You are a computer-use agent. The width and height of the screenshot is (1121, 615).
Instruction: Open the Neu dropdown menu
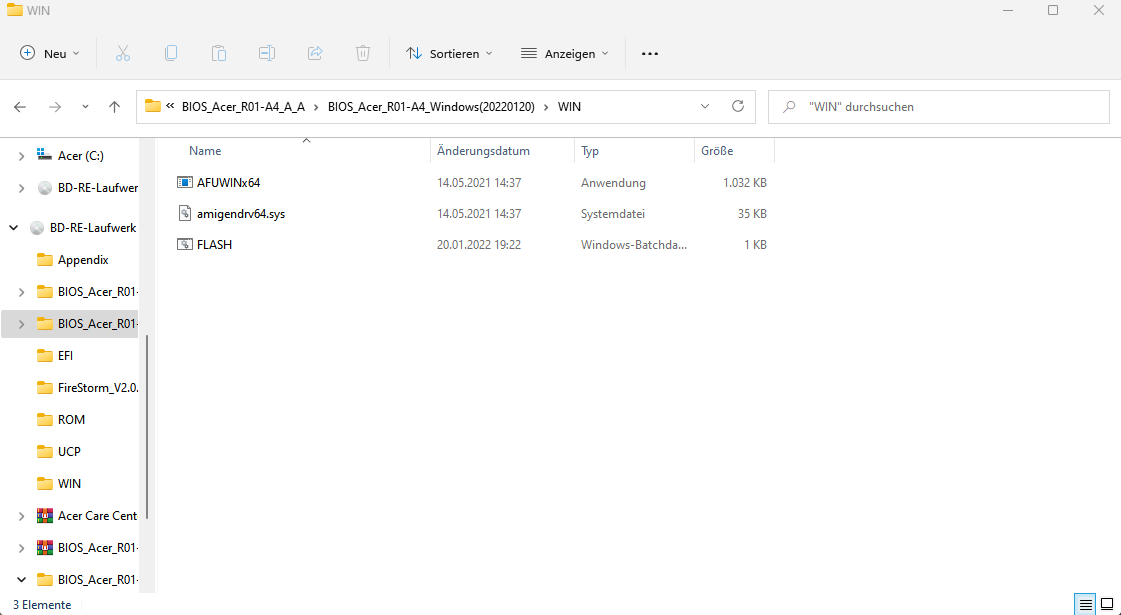click(49, 54)
